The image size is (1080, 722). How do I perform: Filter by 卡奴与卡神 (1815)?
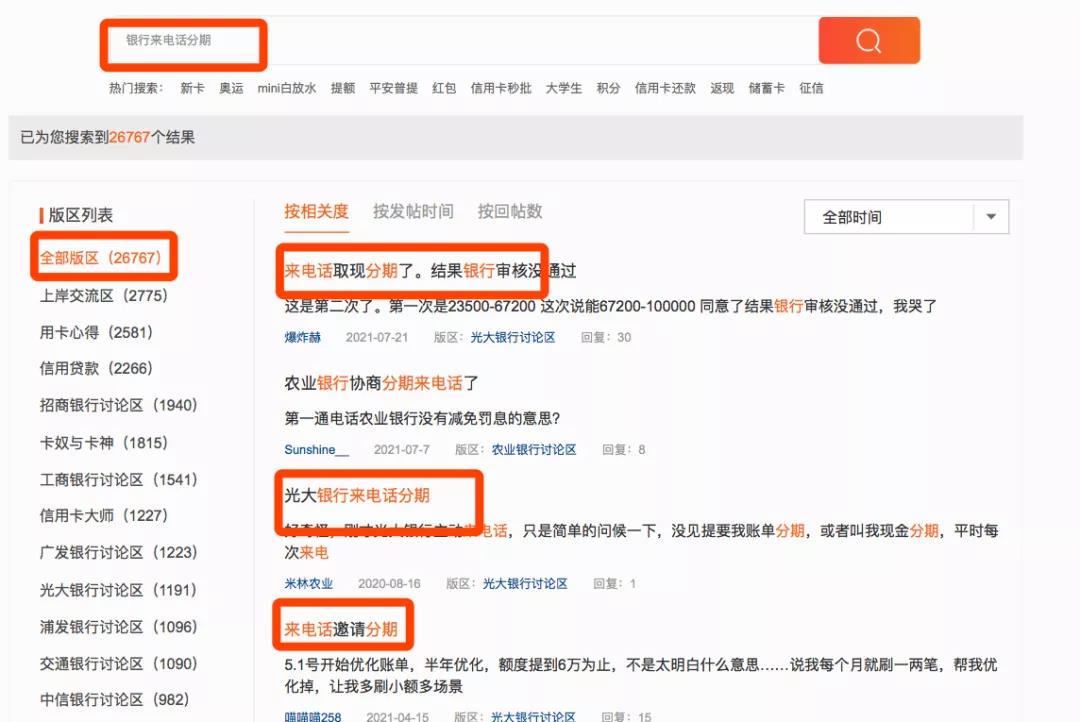[x=103, y=442]
